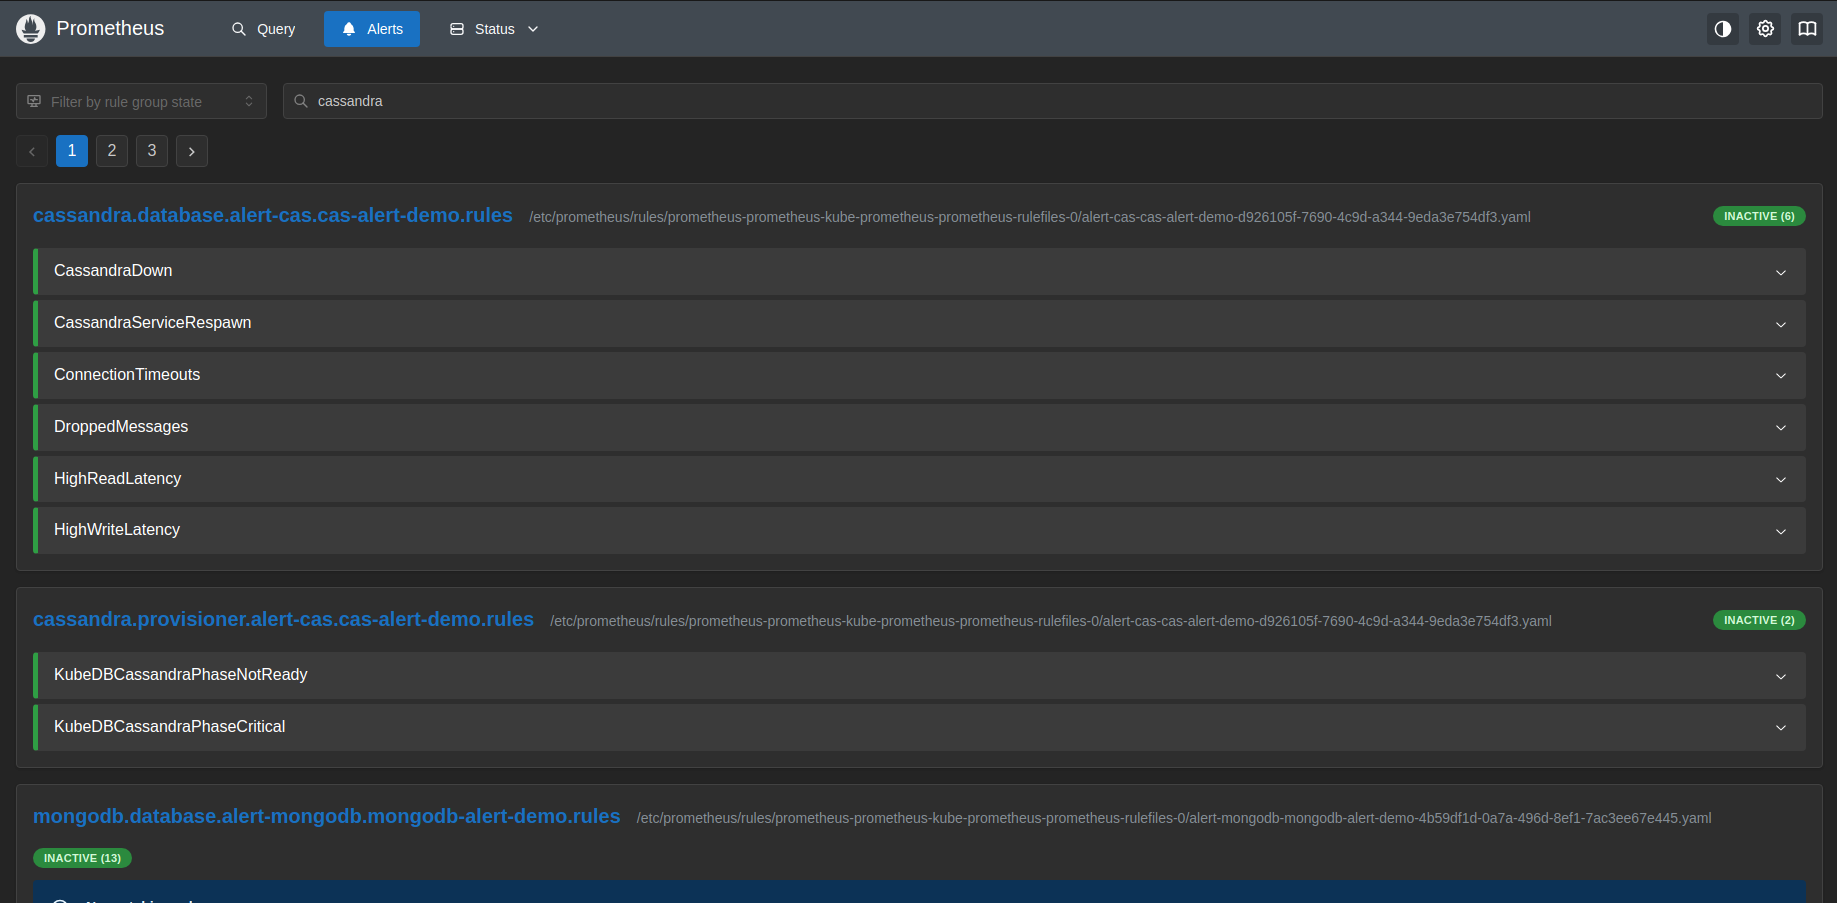
Task: Click mongodb alert-demo rule file path
Action: (x=1174, y=818)
